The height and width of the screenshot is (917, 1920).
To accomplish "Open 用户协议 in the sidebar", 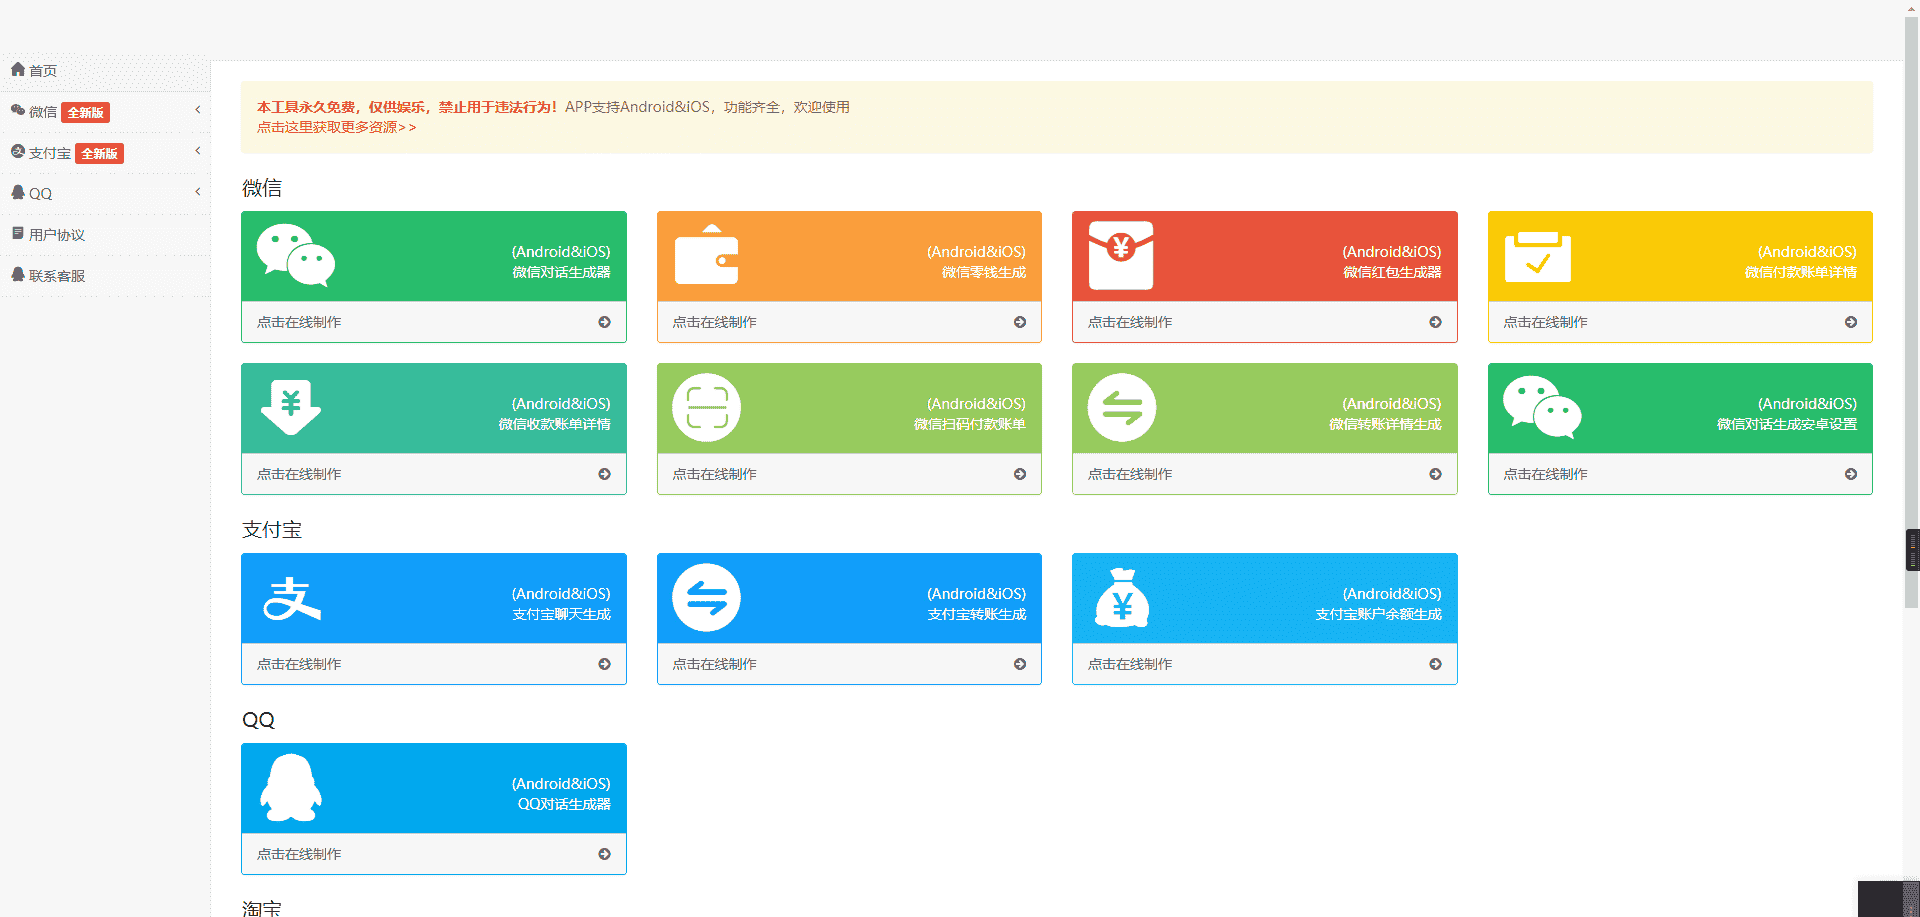I will point(56,235).
